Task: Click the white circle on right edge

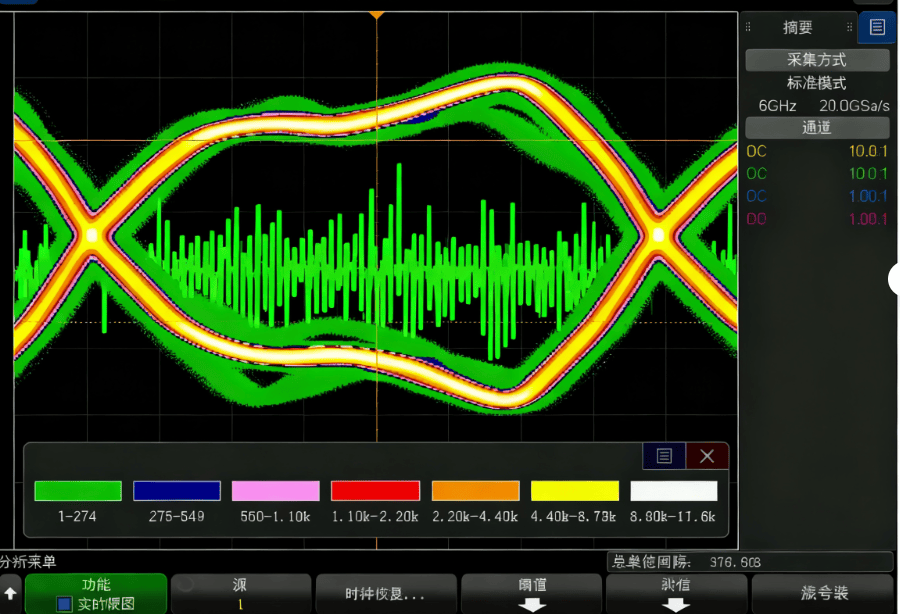Action: point(895,279)
